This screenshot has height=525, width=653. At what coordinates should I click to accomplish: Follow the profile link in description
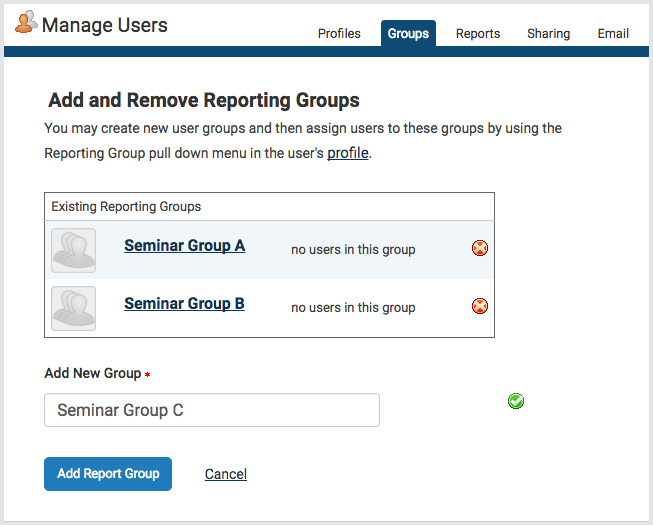[x=348, y=153]
